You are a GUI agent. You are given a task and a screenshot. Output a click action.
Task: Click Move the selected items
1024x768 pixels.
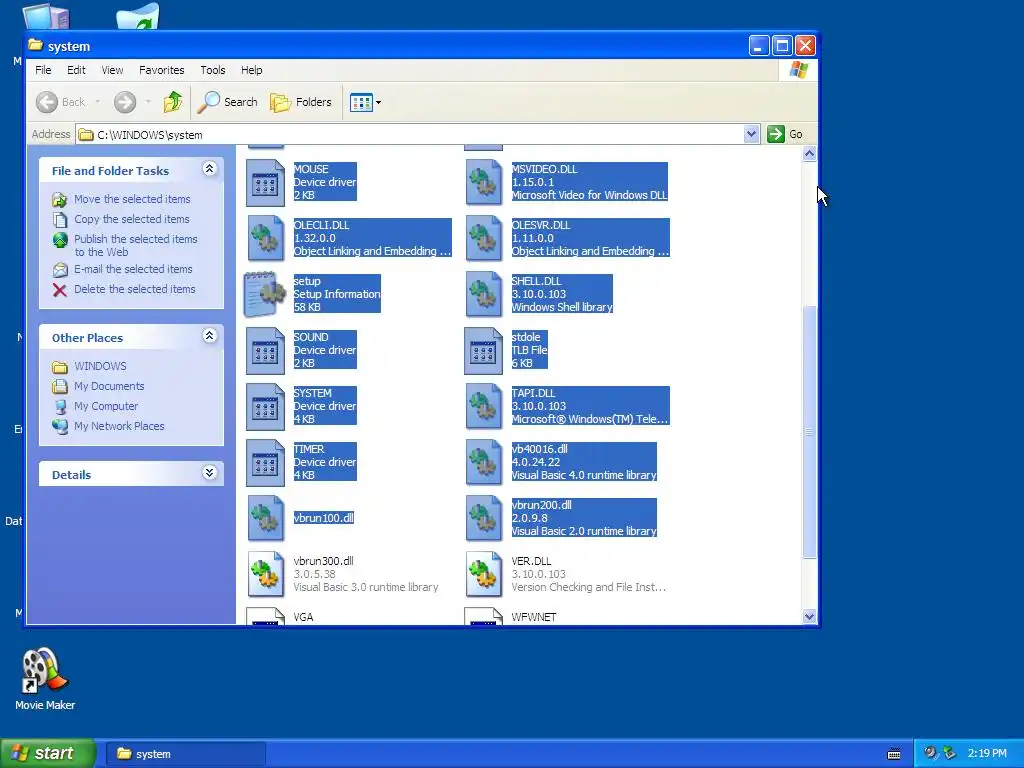coord(132,199)
